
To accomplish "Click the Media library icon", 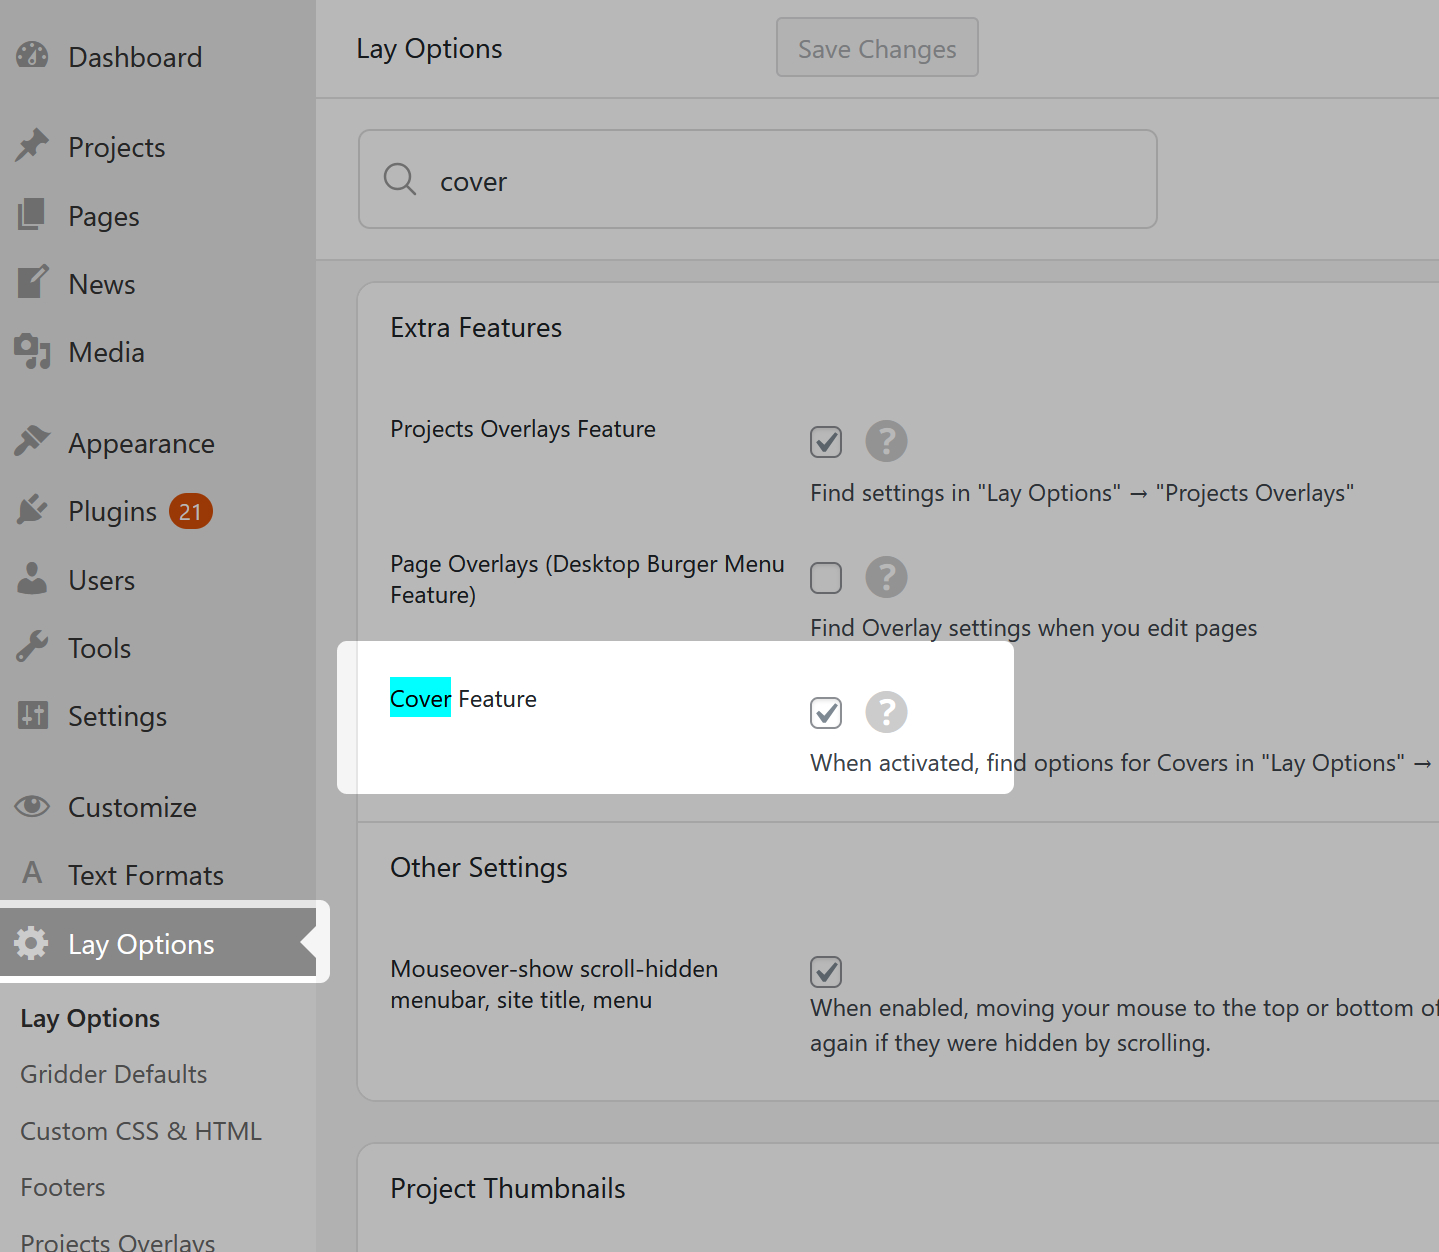I will [x=32, y=352].
